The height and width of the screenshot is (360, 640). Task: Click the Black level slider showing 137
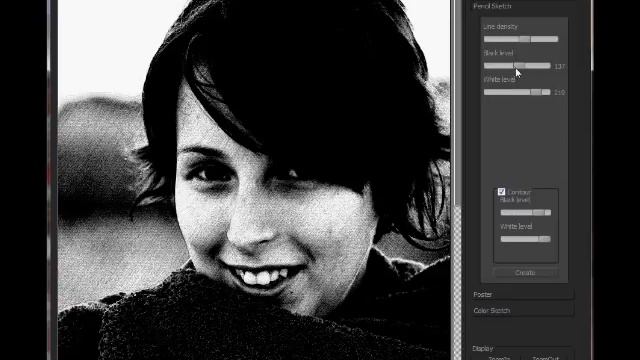point(517,66)
